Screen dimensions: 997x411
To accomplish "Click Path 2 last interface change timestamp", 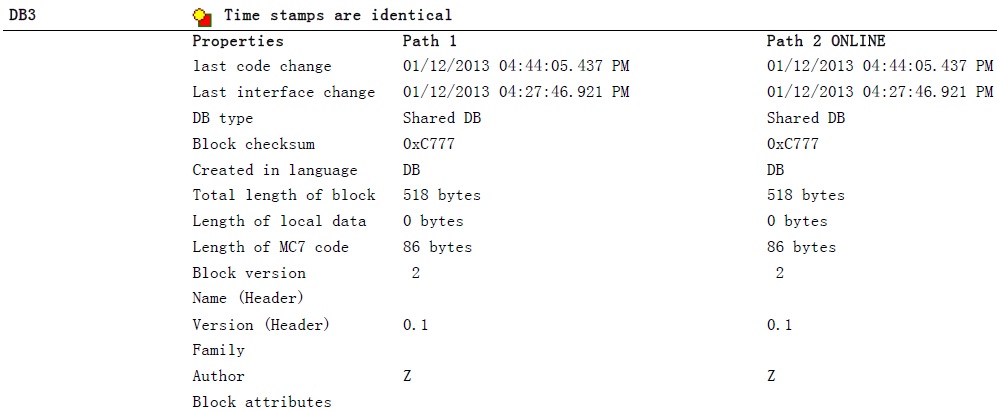I will [x=879, y=92].
